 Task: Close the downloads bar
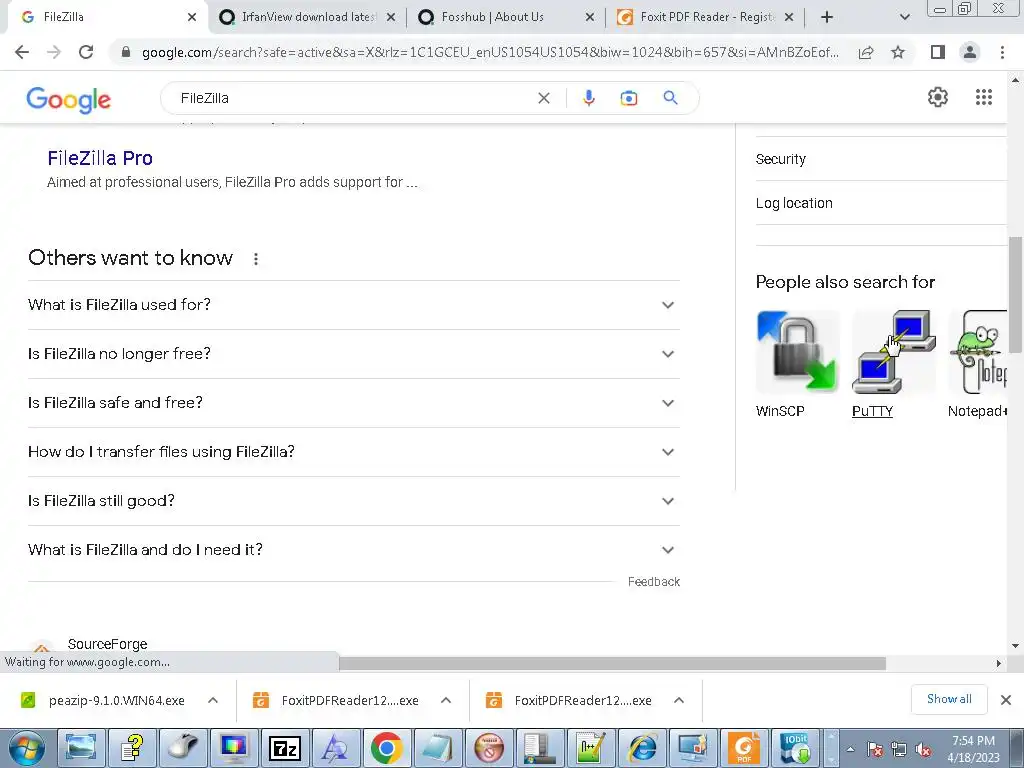point(1006,700)
